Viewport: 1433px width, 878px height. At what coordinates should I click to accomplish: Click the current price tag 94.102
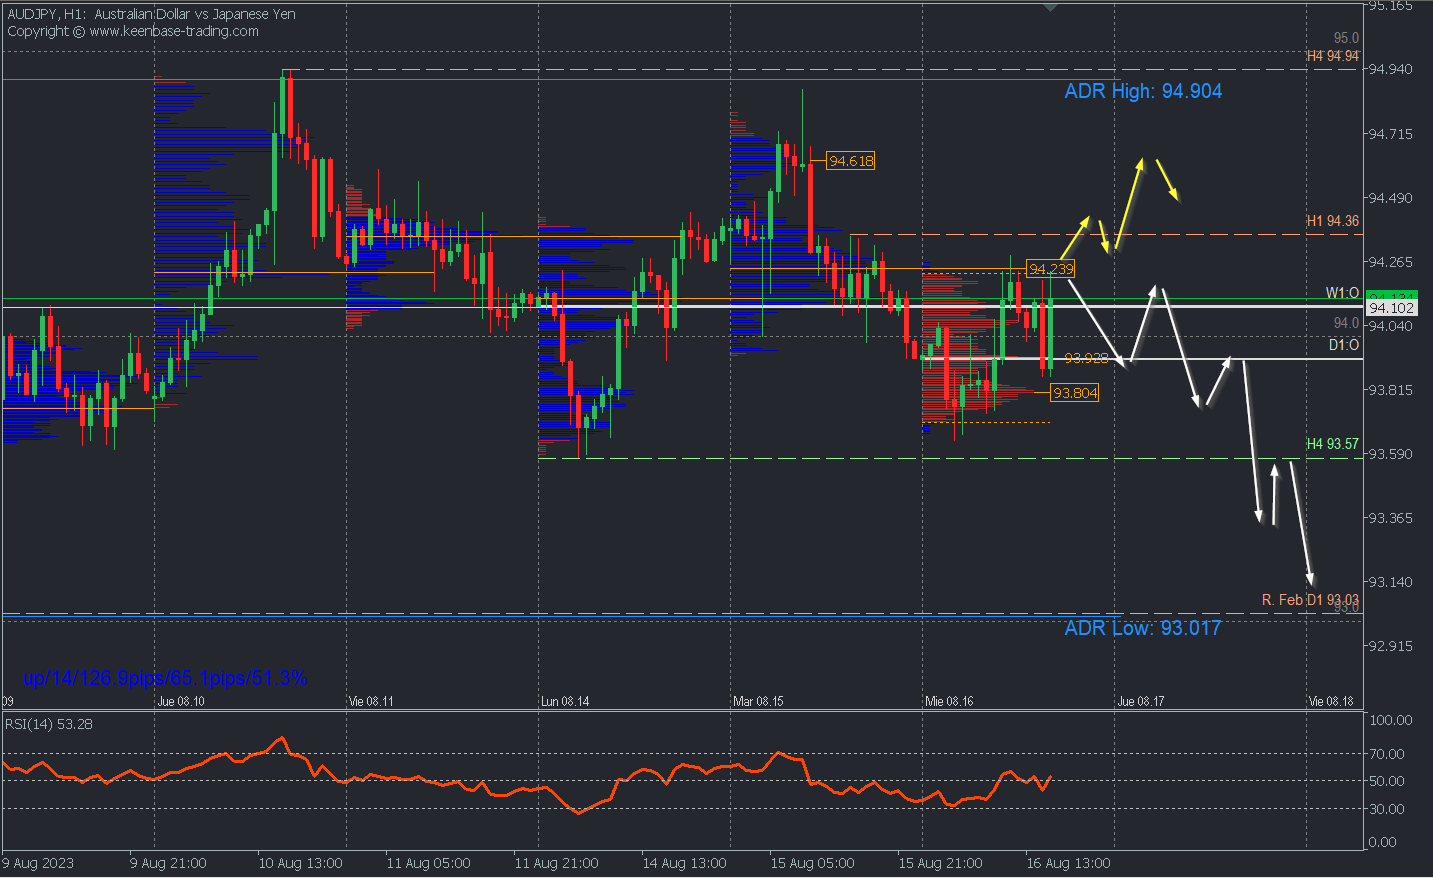pyautogui.click(x=1391, y=308)
